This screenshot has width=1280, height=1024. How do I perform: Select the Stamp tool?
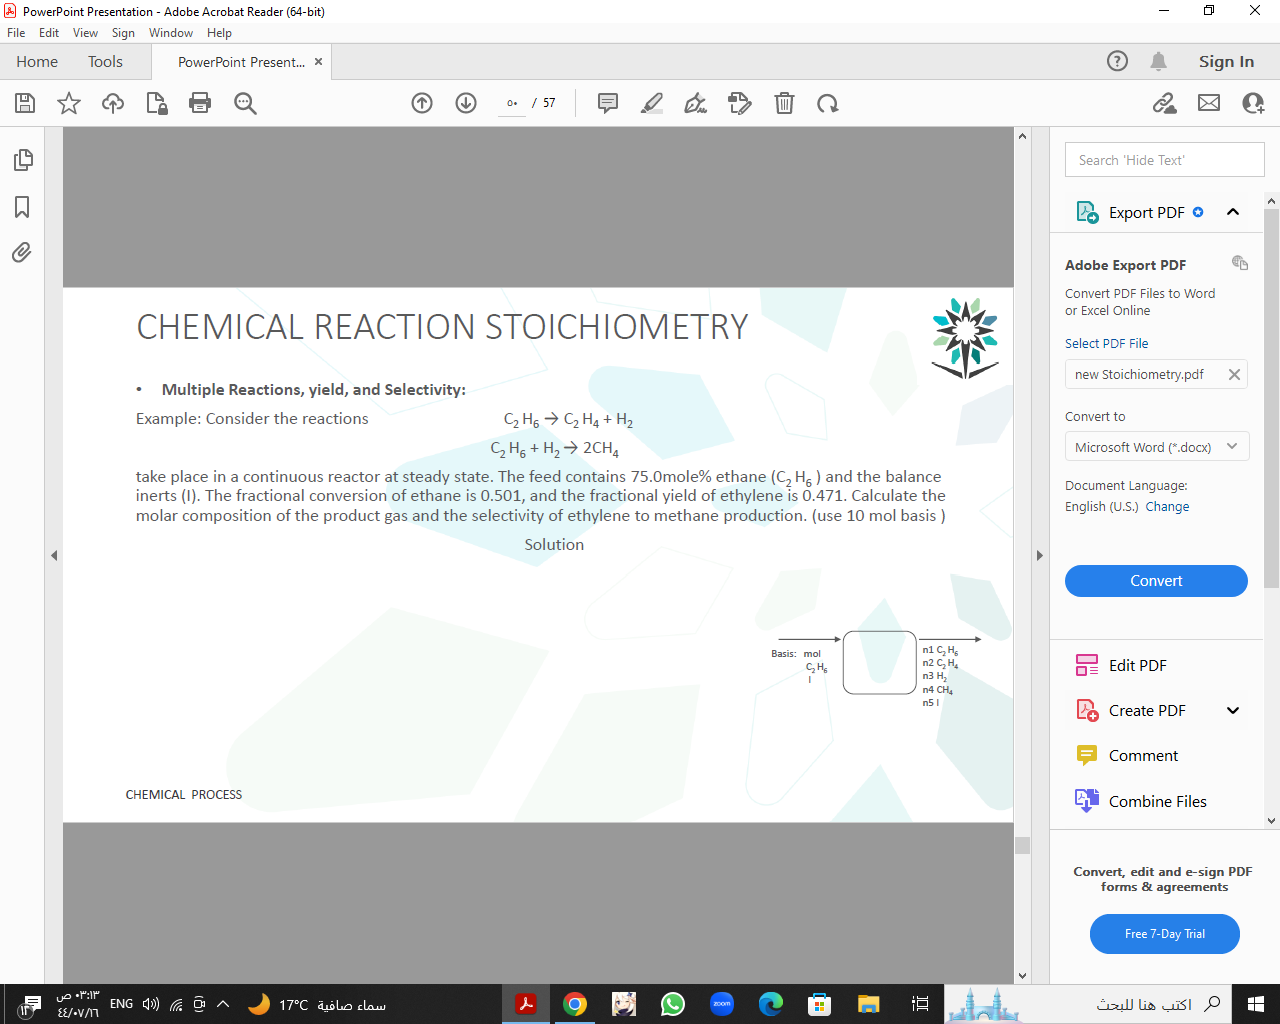pos(739,103)
